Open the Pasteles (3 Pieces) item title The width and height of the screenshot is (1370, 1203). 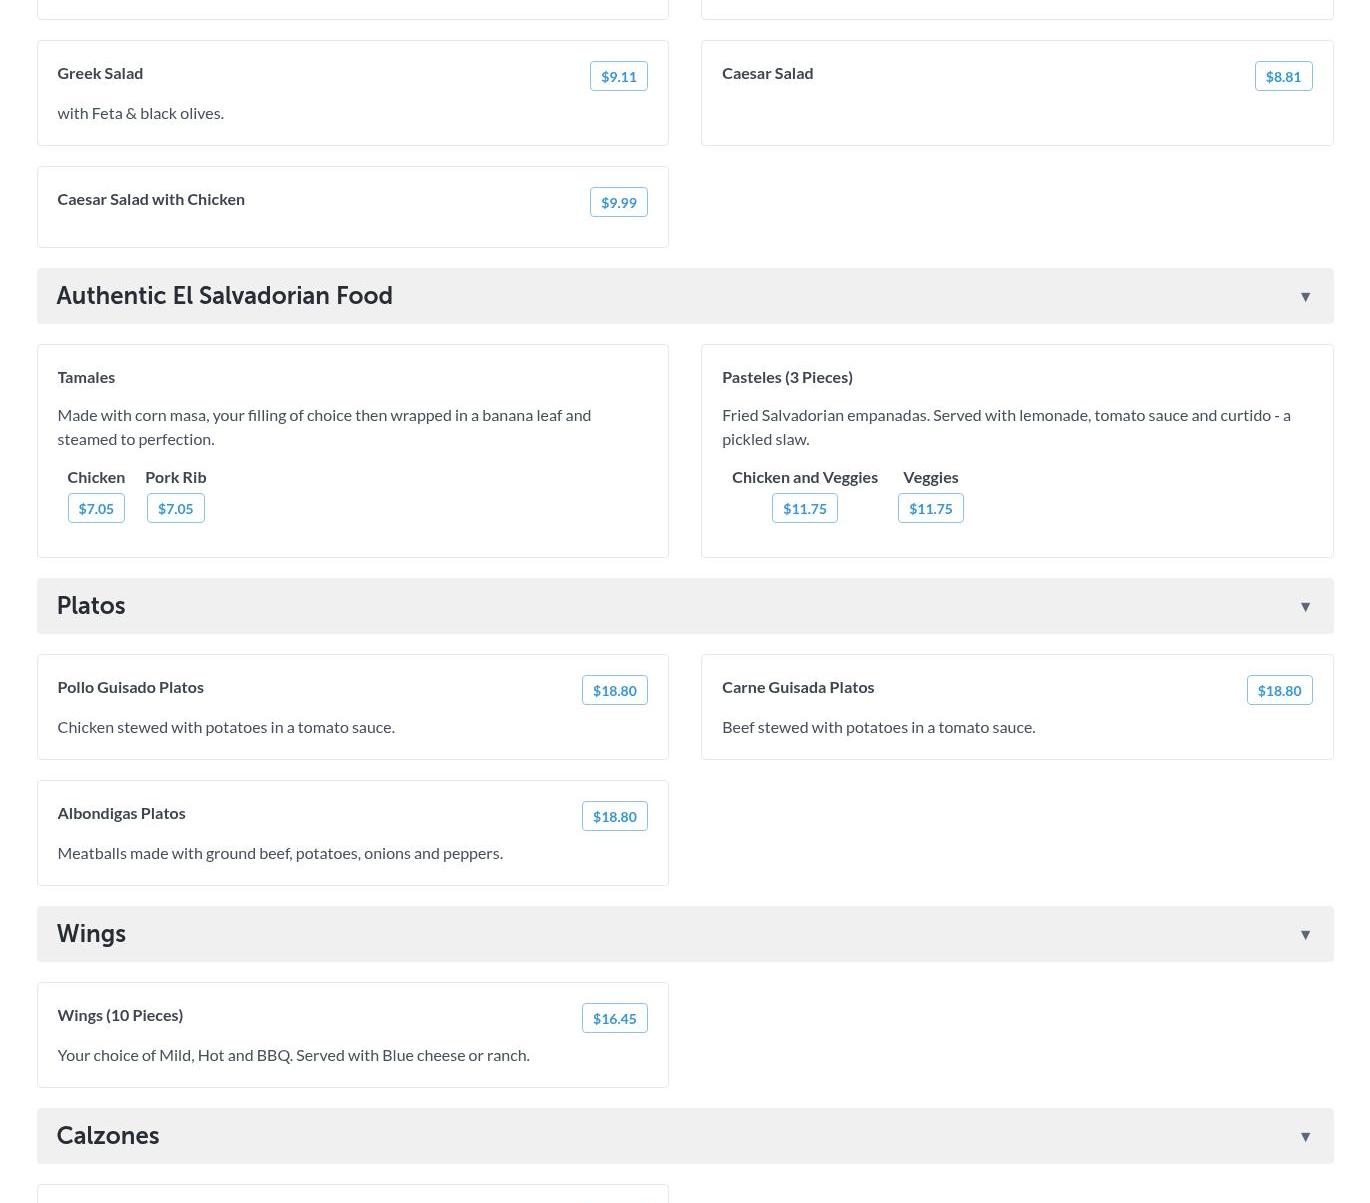point(787,377)
